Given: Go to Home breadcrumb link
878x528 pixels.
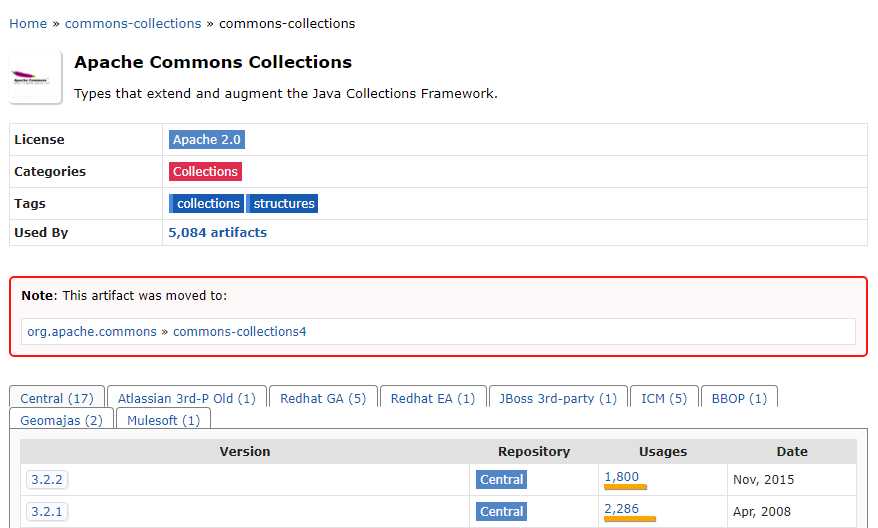Looking at the screenshot, I should (28, 23).
